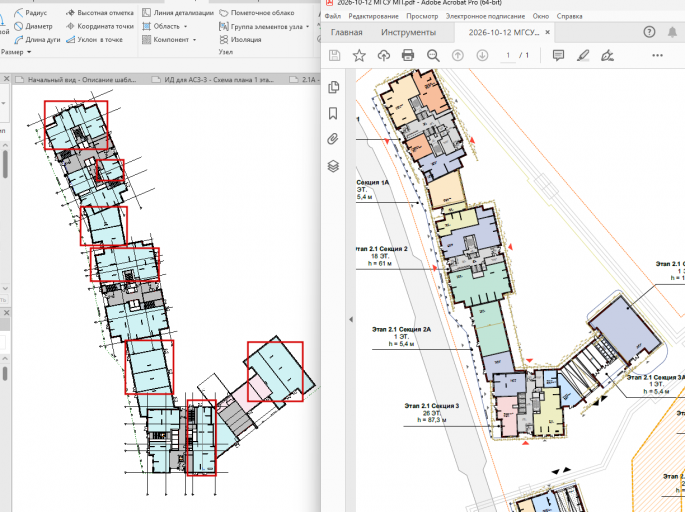Close the upper Revit side panel

pos(6,79)
